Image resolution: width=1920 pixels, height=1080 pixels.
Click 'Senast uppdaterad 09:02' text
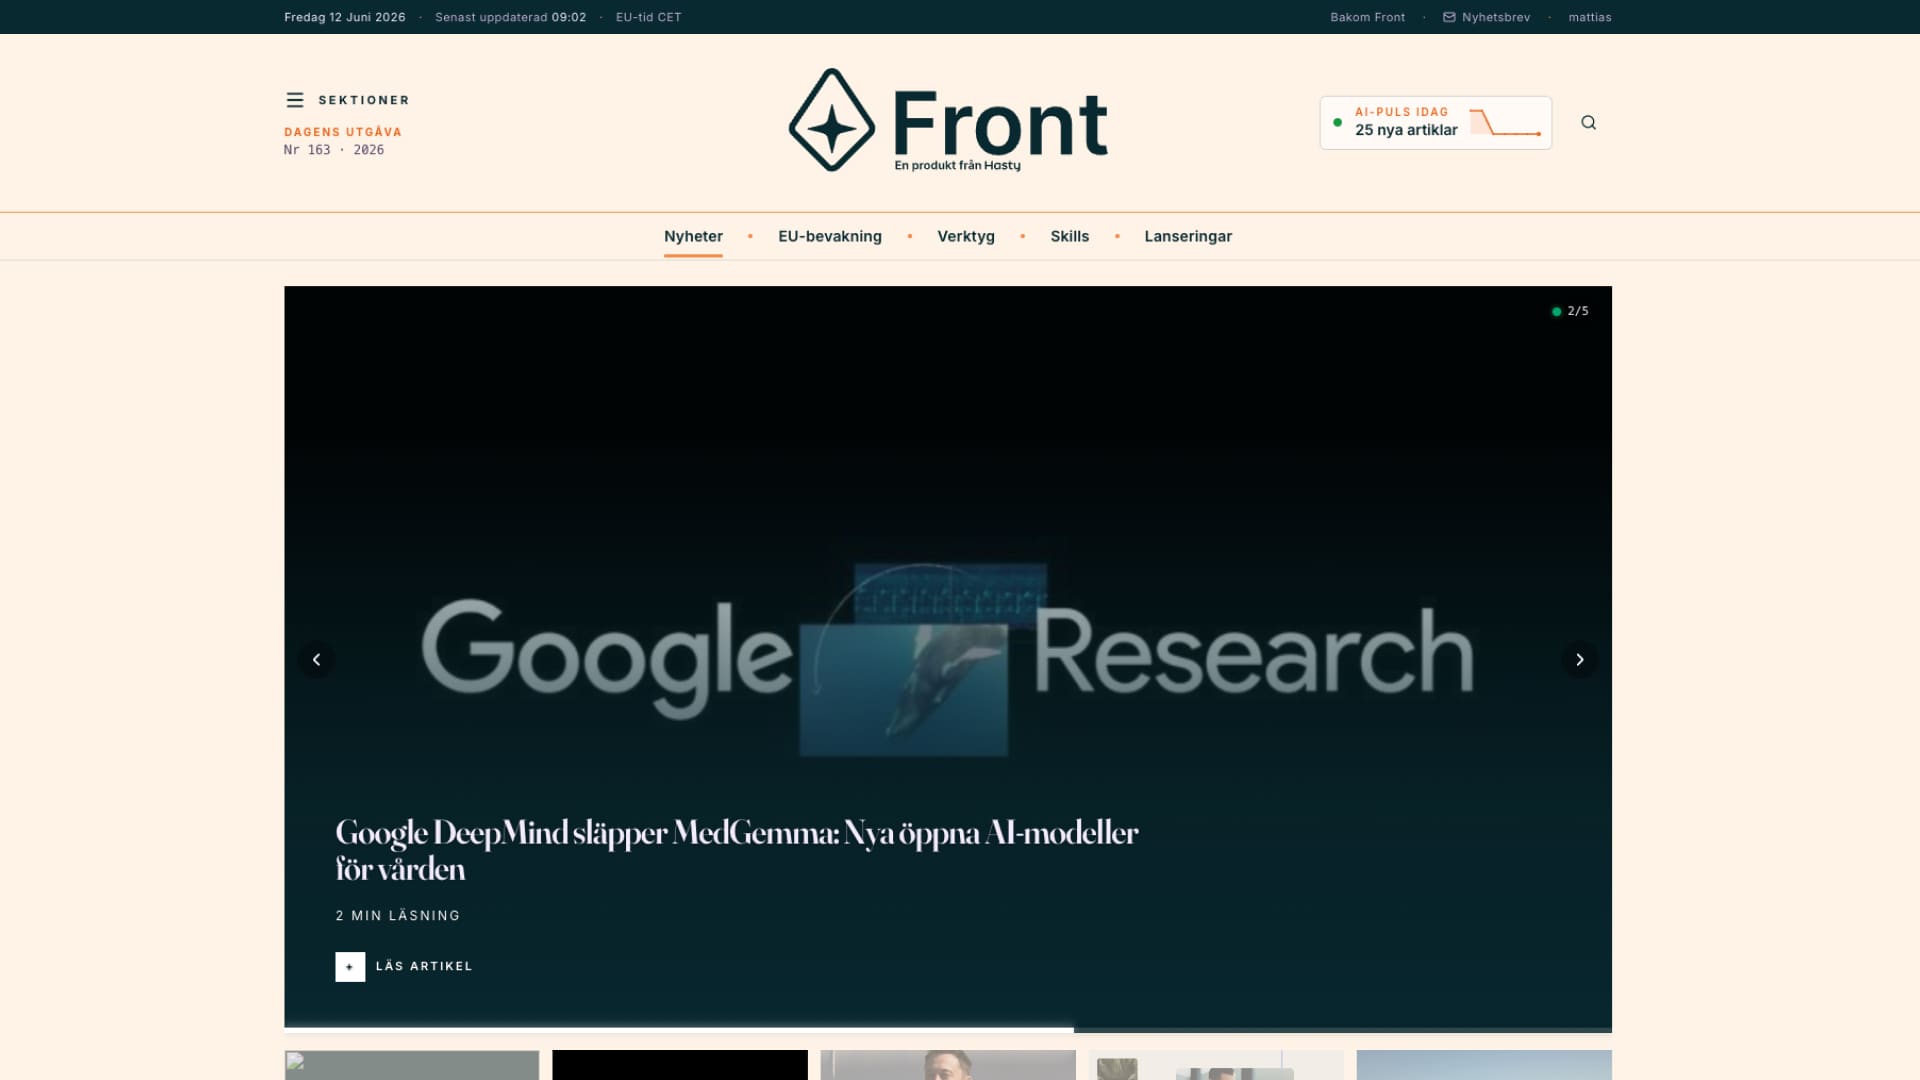(510, 17)
